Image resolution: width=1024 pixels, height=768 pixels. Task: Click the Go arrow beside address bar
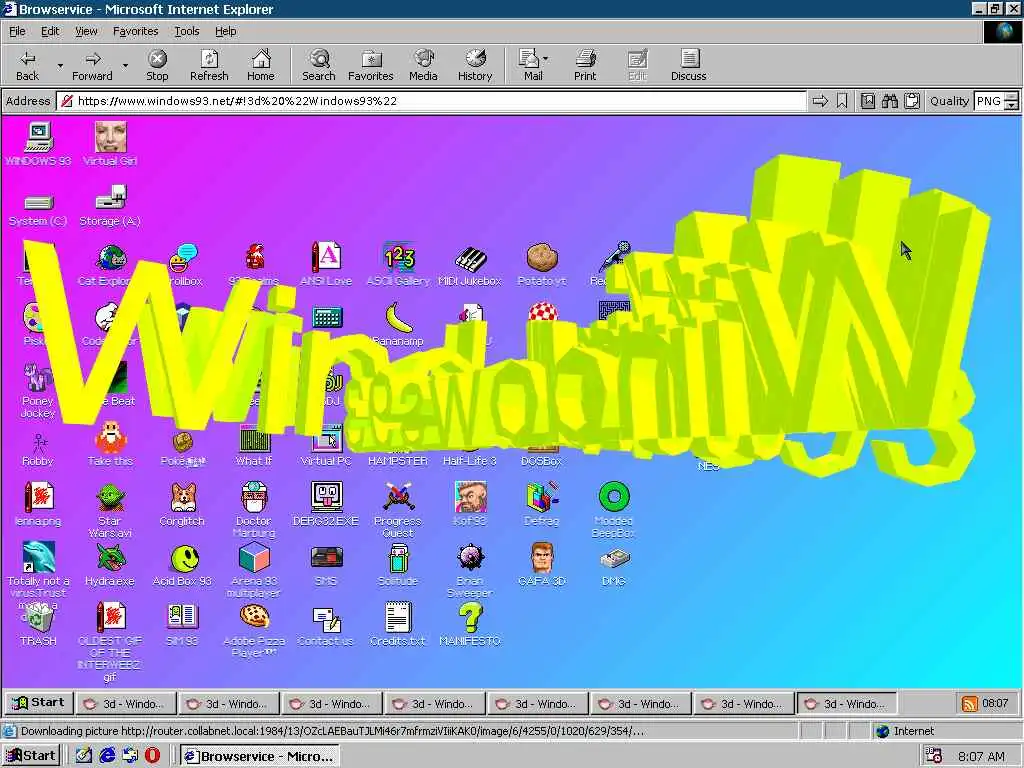click(820, 101)
